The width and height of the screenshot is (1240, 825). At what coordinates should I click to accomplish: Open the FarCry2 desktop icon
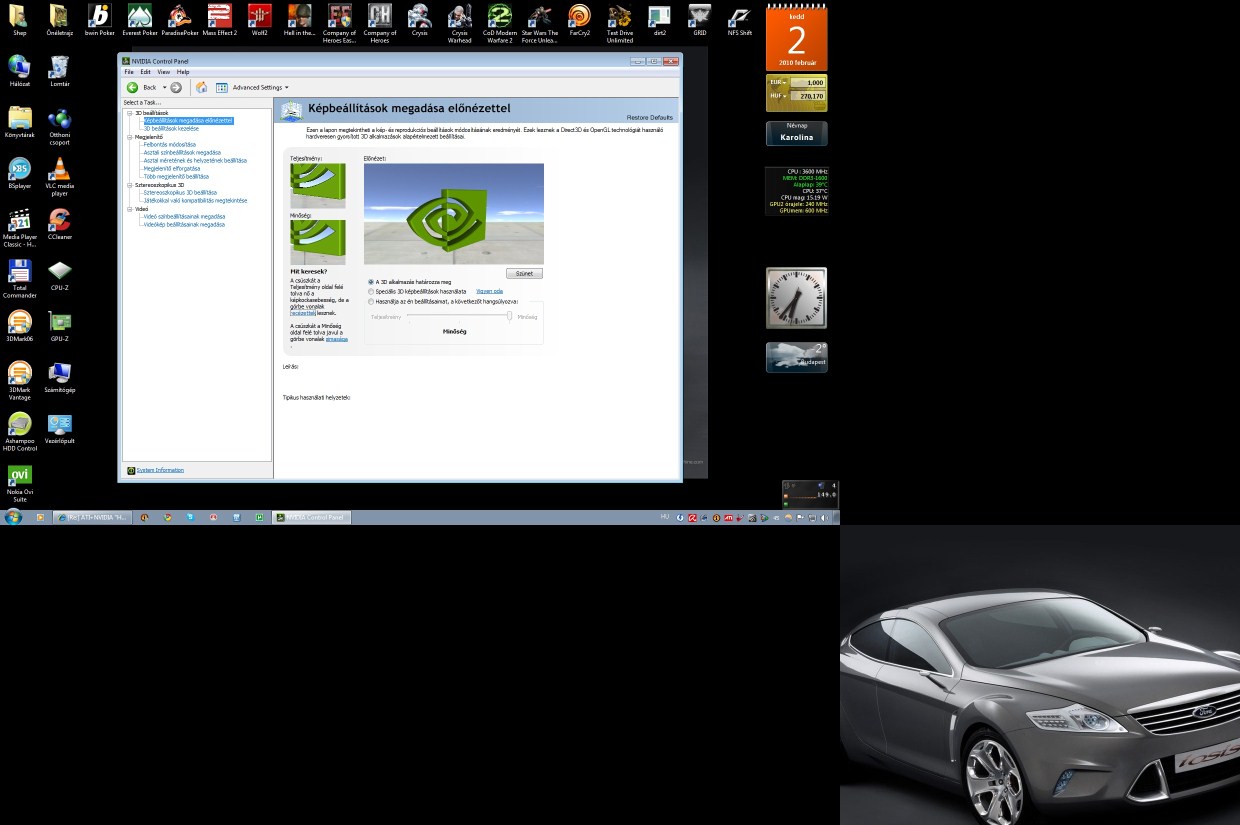click(580, 19)
